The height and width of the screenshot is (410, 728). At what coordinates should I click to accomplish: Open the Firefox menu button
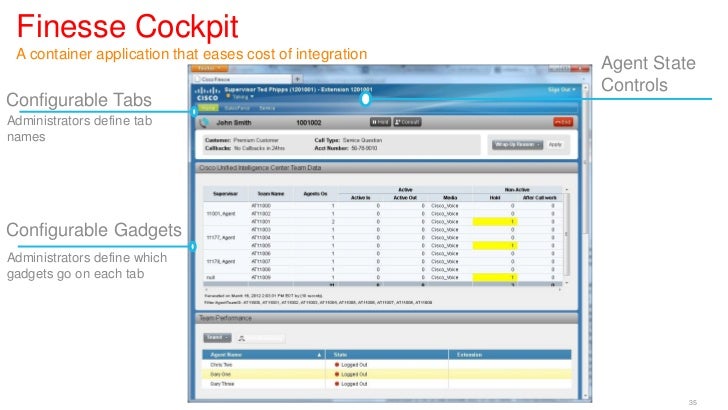(x=208, y=69)
